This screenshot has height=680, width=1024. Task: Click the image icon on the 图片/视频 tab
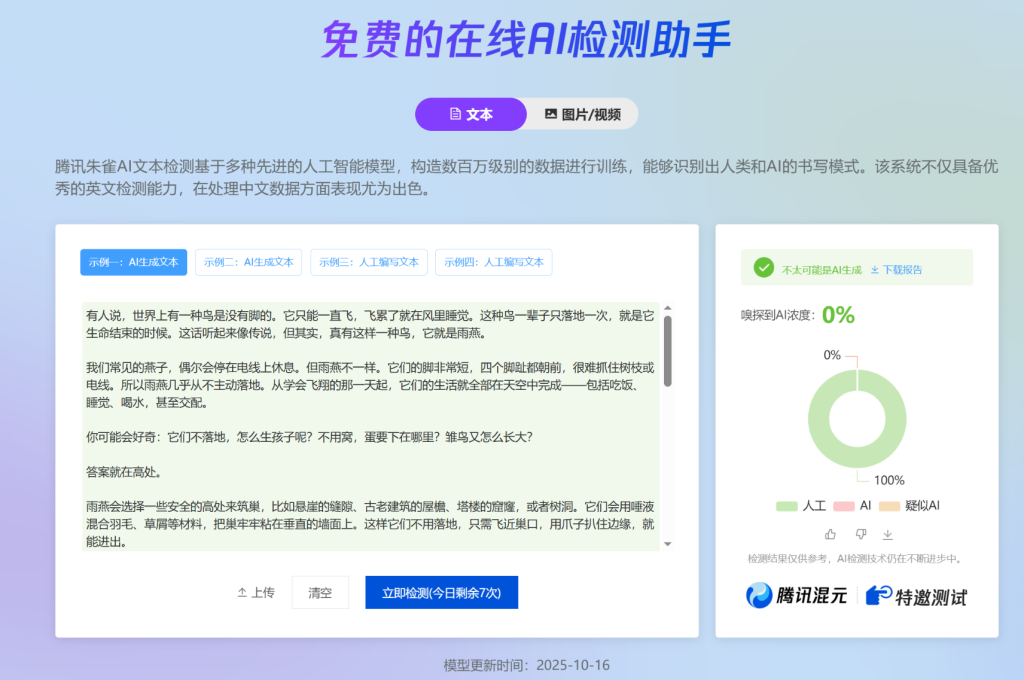[553, 114]
